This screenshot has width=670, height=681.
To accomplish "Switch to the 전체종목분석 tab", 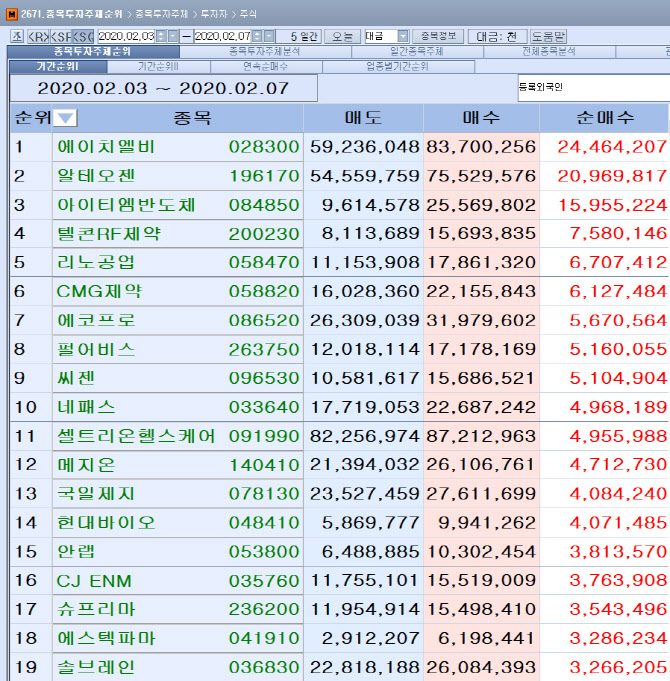I will 549,52.
